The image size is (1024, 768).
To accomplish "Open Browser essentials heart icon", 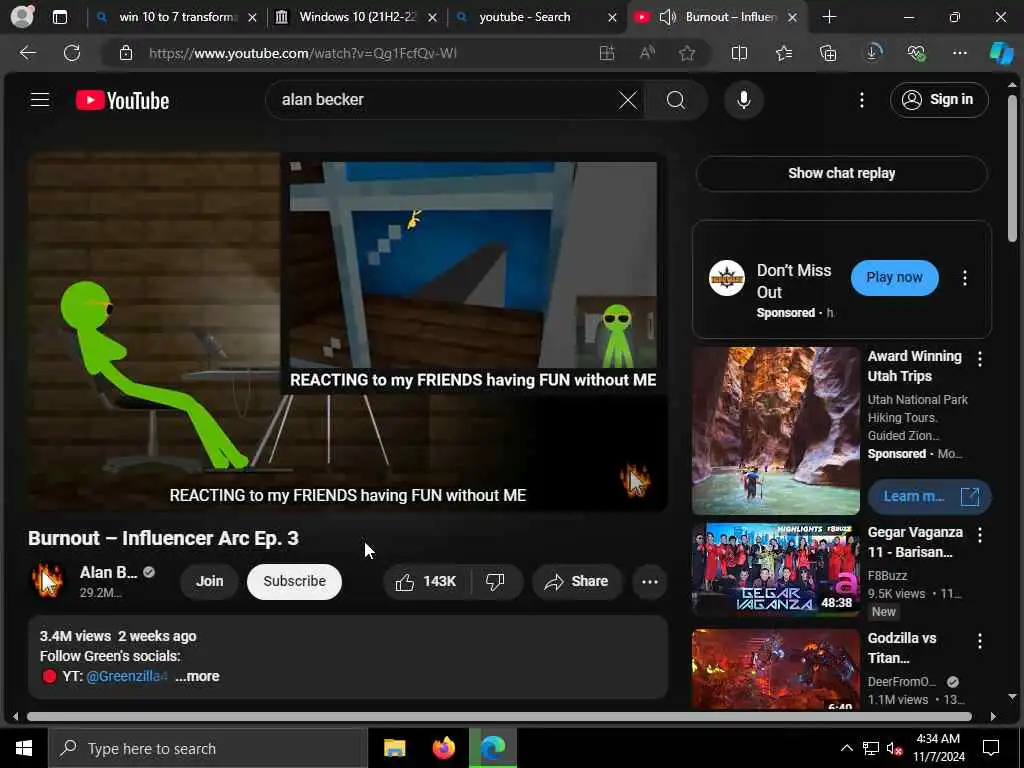I will click(916, 53).
